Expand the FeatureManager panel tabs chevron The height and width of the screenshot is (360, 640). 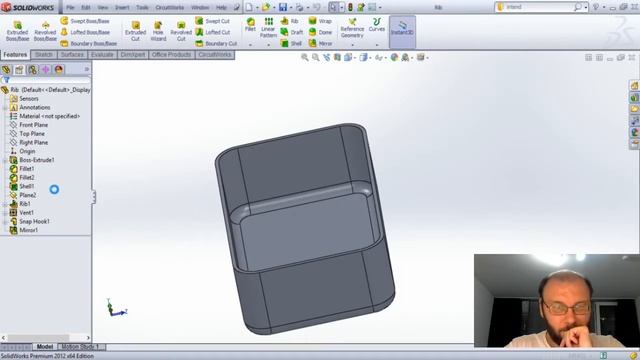tap(87, 70)
